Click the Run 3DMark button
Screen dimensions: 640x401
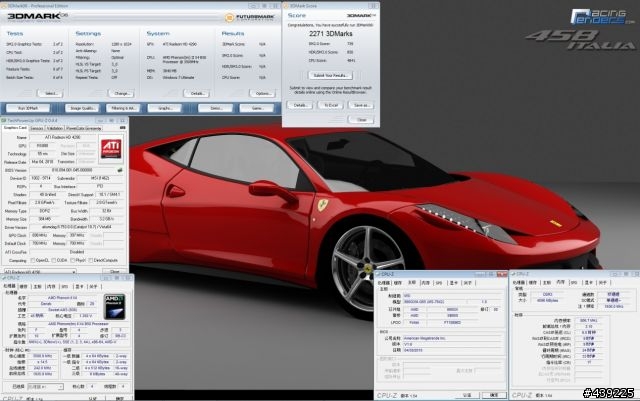(28, 108)
